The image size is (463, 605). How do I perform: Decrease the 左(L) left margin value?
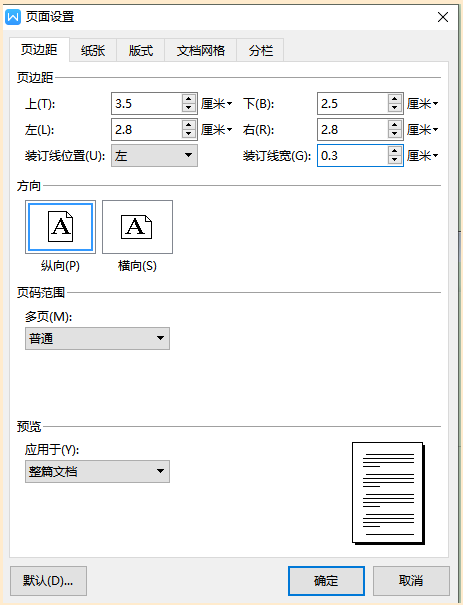click(x=189, y=135)
